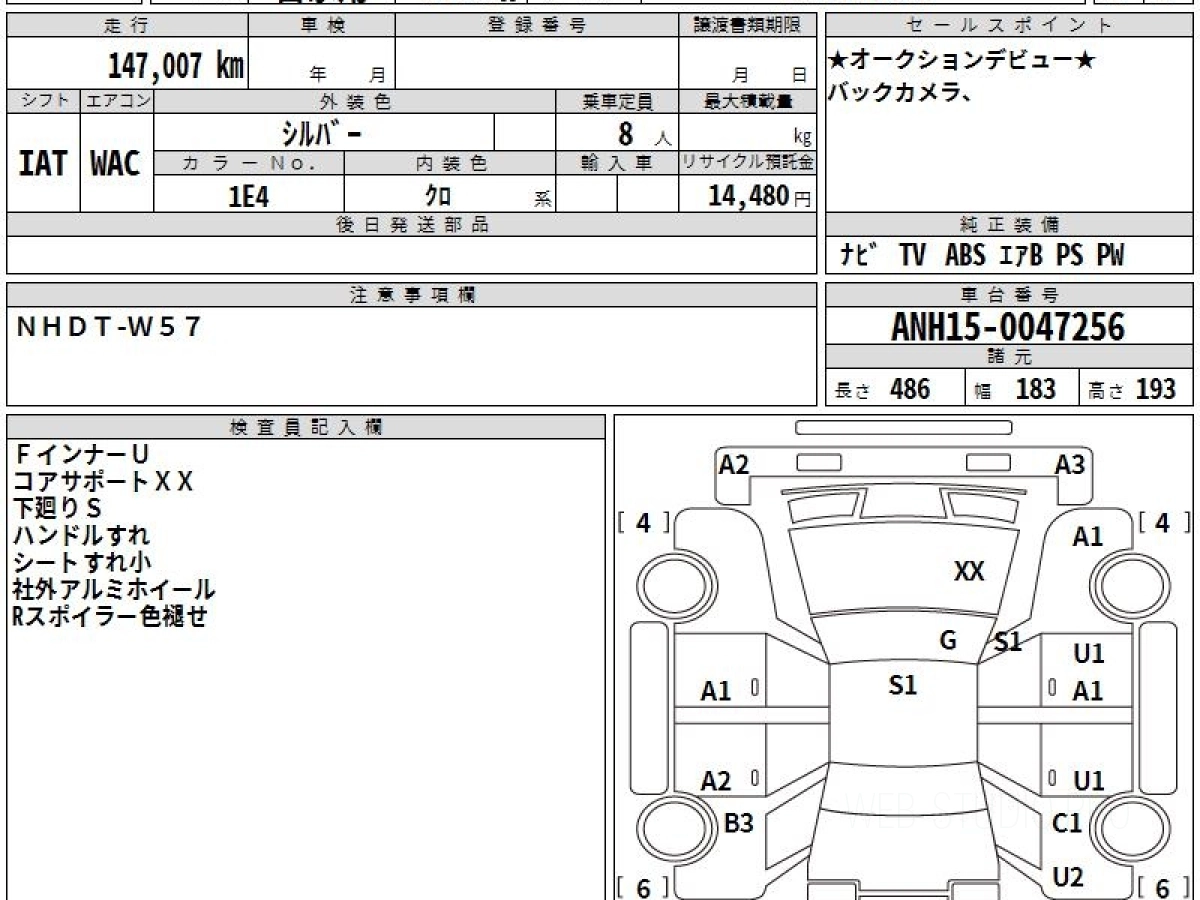Click the セールスポイント header
Screen dimensions: 1200x900
pos(1010,26)
